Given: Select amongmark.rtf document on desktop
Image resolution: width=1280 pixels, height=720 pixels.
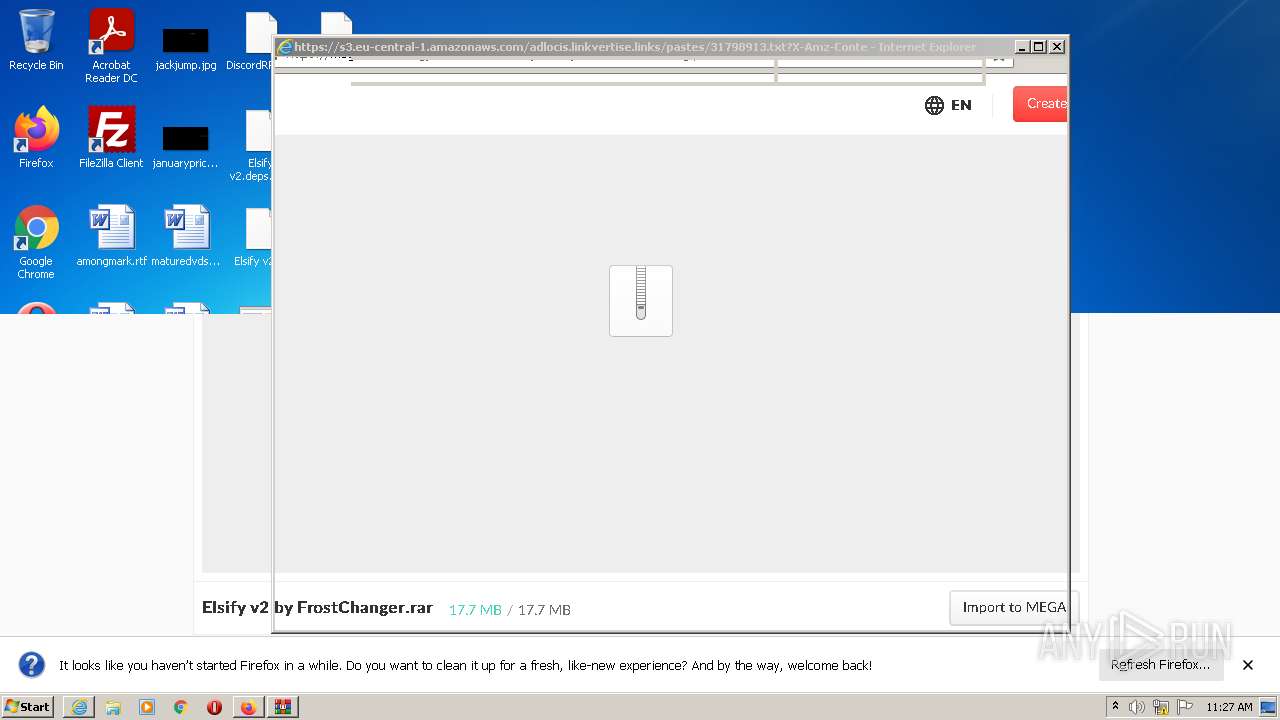Looking at the screenshot, I should pyautogui.click(x=111, y=236).
